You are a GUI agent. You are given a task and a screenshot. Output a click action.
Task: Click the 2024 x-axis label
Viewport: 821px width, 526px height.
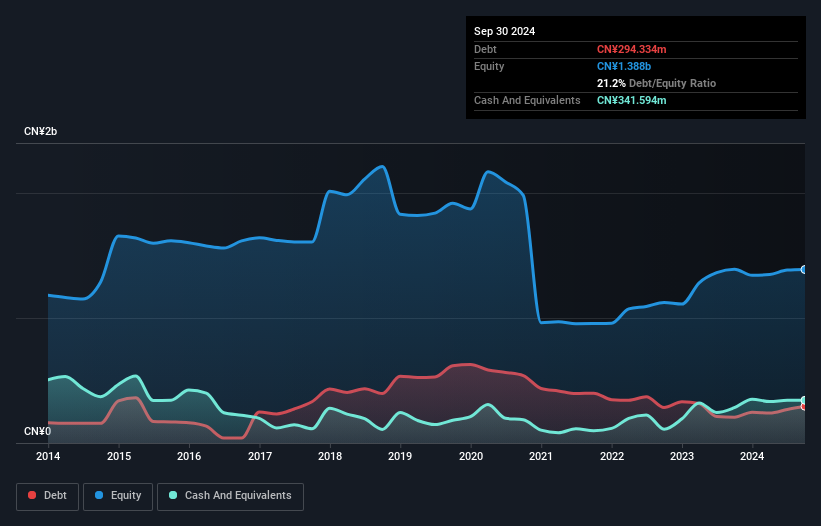(x=752, y=456)
